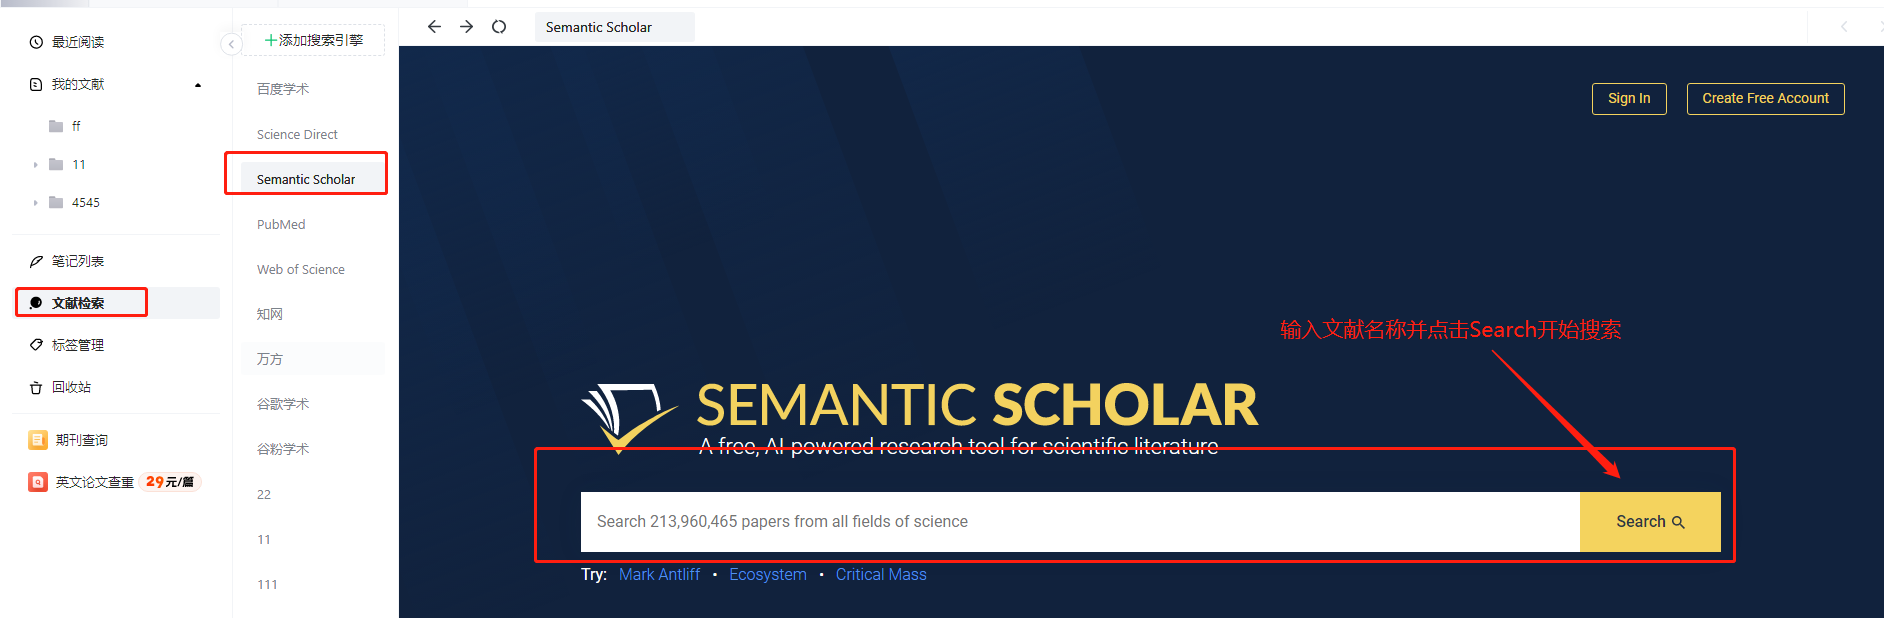Collapse the 我的文献 section arrow

pos(198,85)
